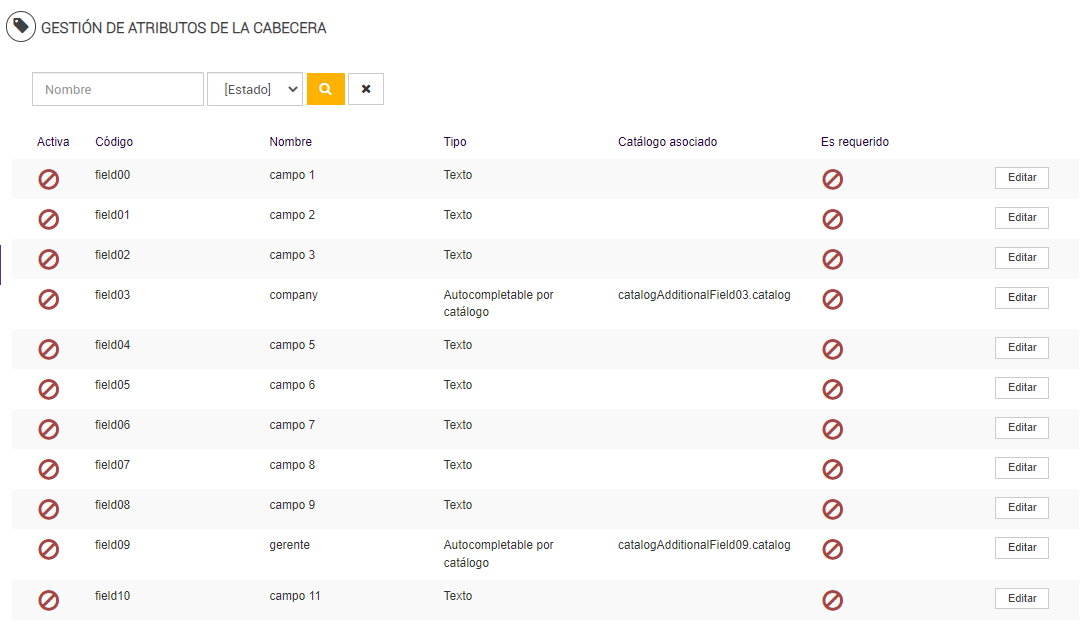Toggle Es requerido for campo 3

click(x=832, y=260)
